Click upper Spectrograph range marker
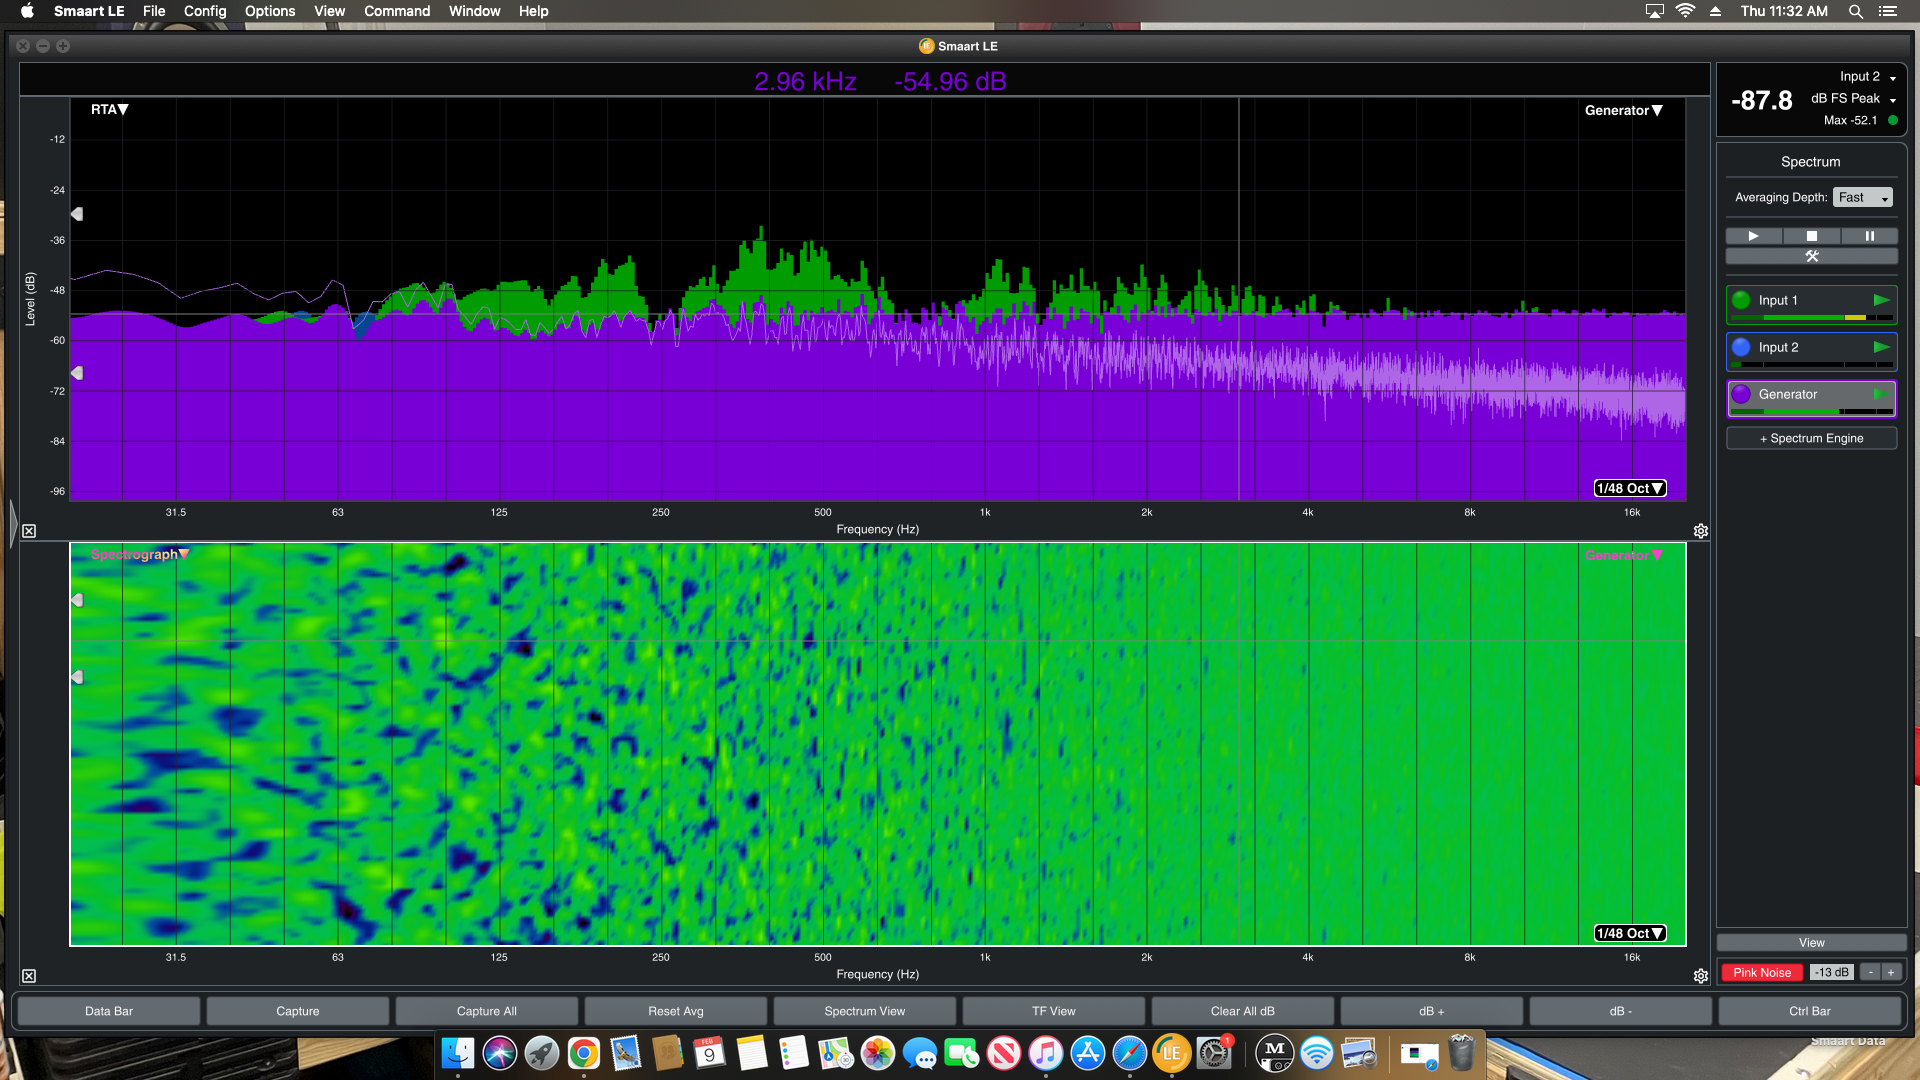This screenshot has height=1080, width=1920. click(x=77, y=600)
